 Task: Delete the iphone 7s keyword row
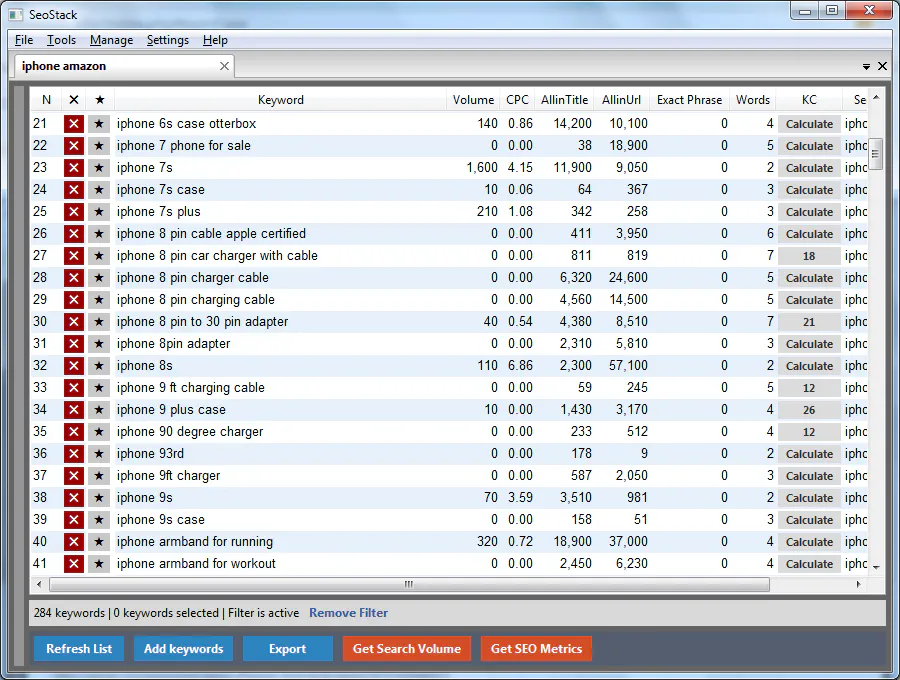click(73, 168)
